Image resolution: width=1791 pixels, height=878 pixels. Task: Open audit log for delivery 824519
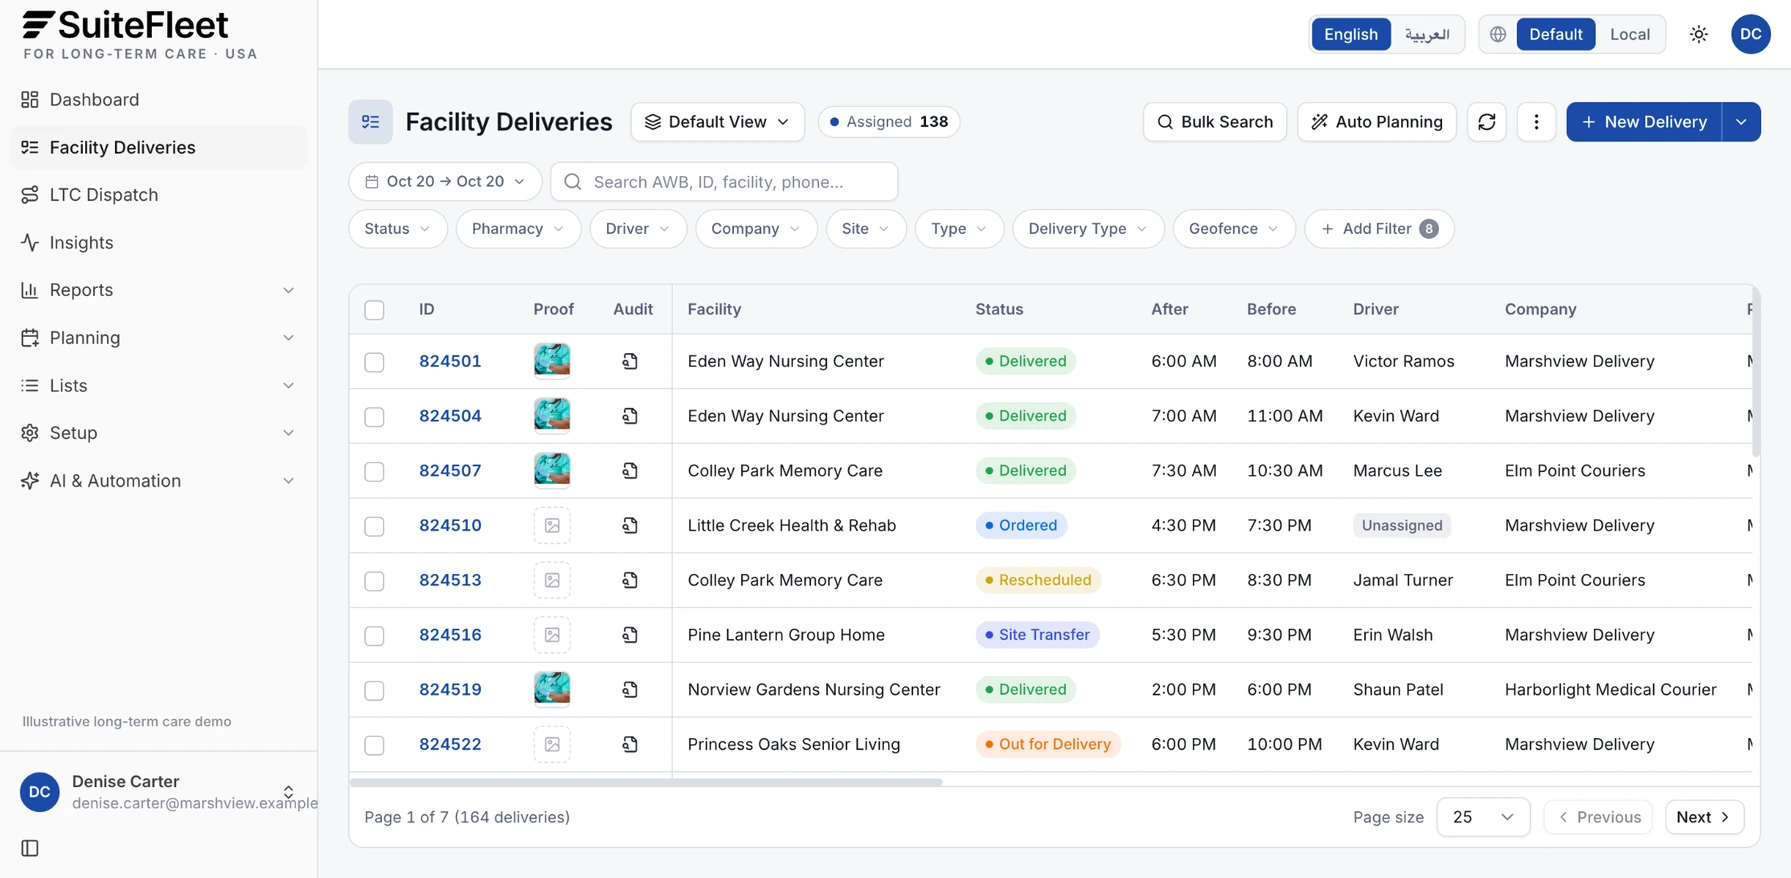[630, 690]
